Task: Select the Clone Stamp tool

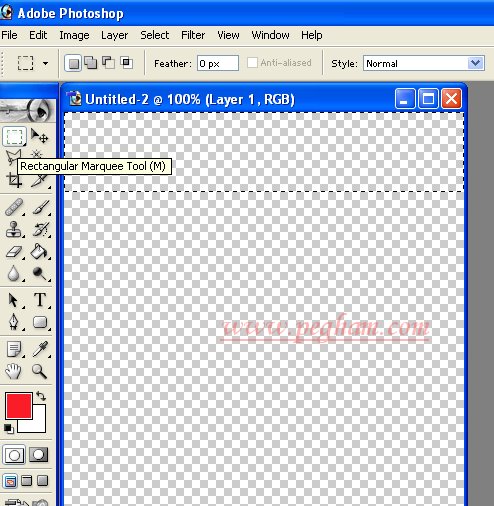Action: pyautogui.click(x=14, y=229)
